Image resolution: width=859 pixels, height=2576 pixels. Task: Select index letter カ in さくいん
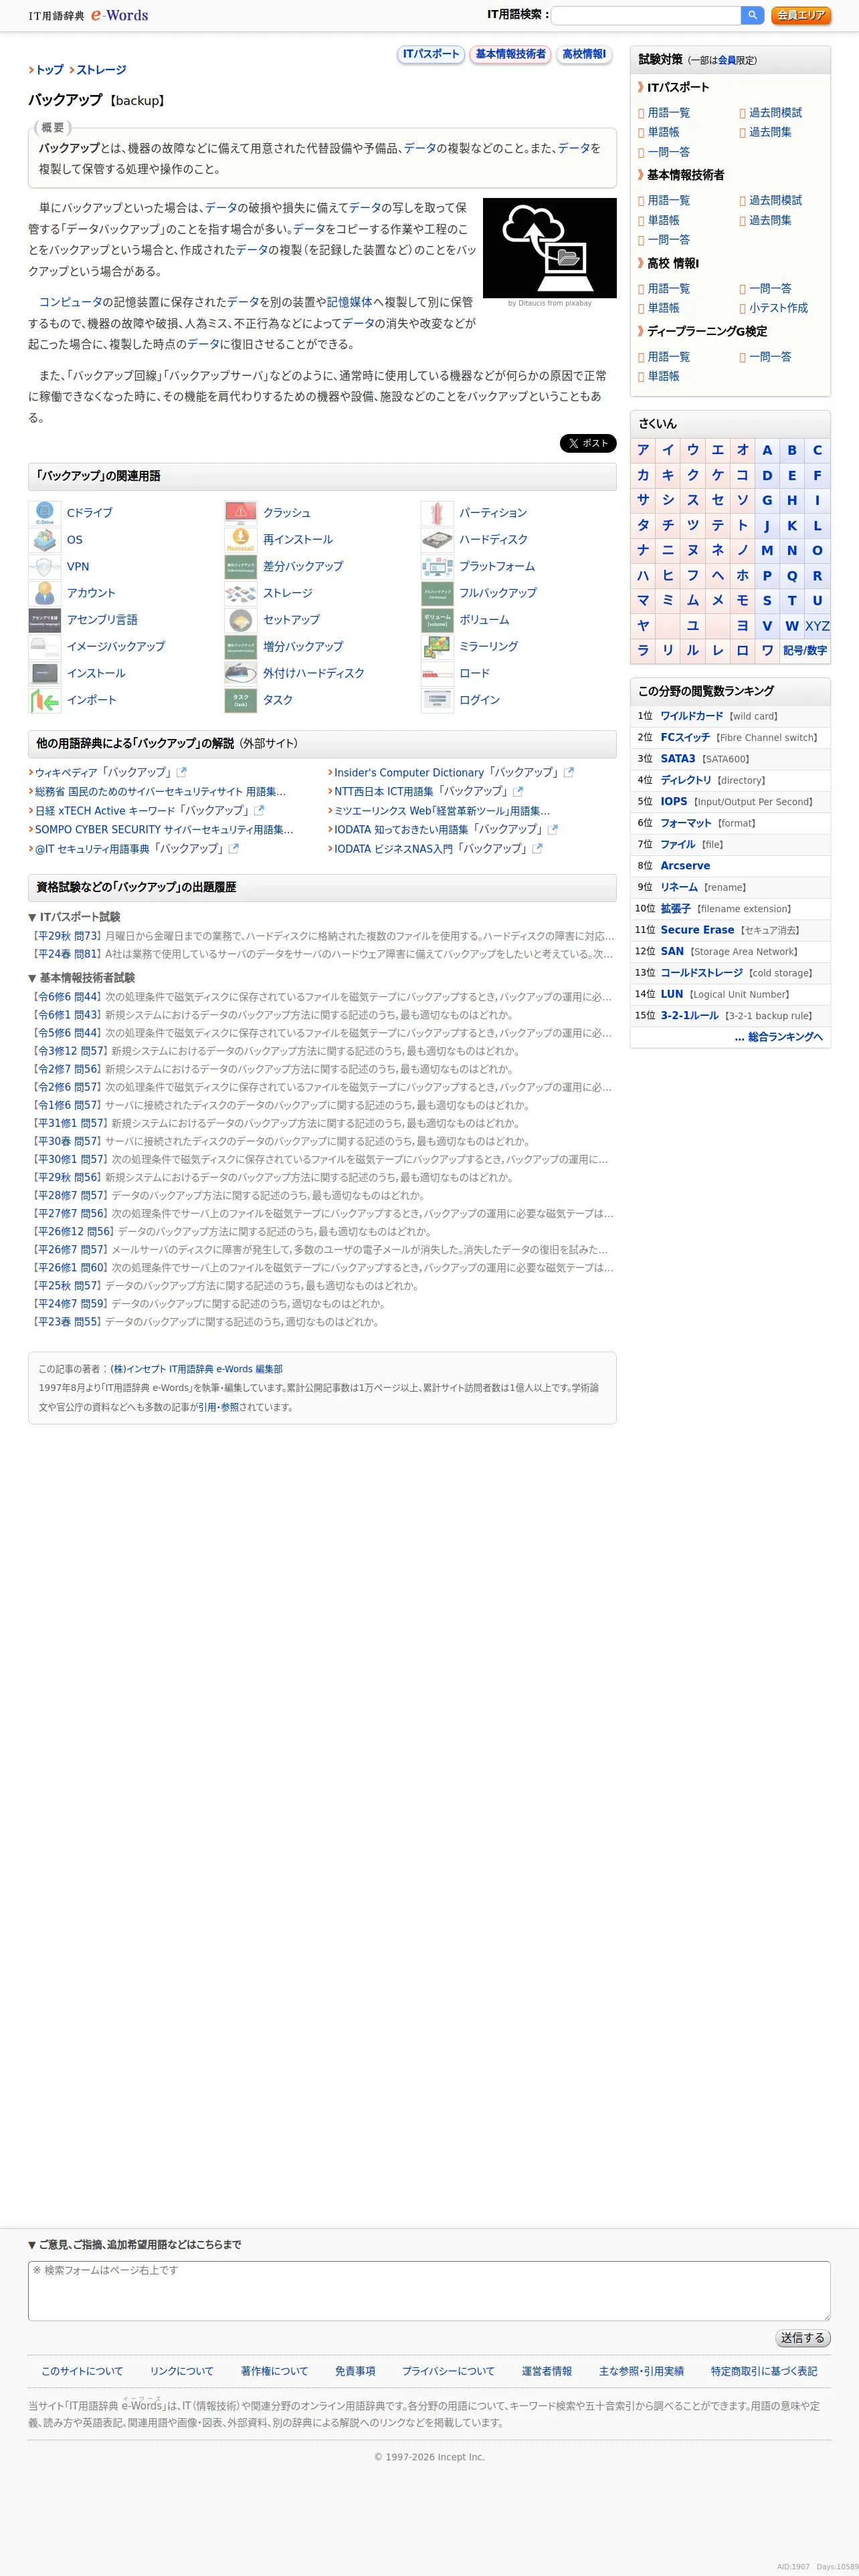click(643, 476)
